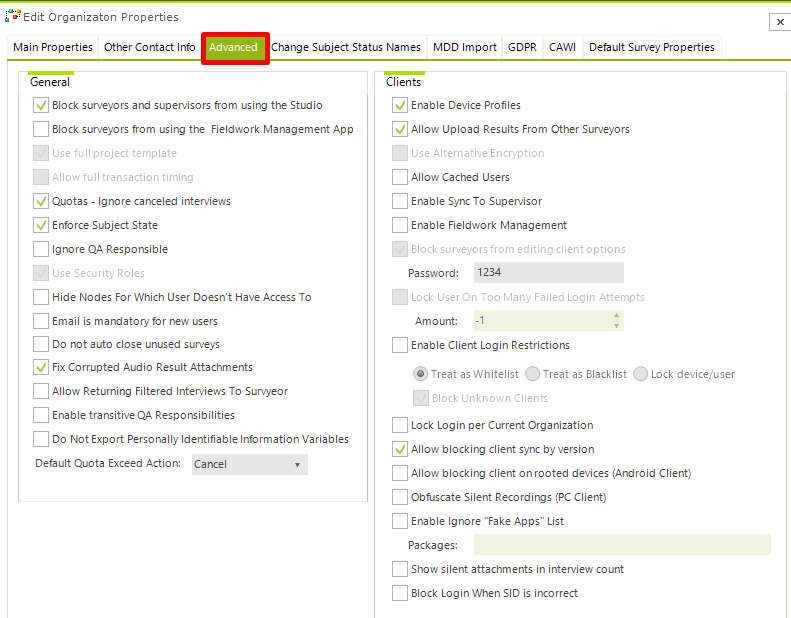Enable Do Not Export Personally Identifiable Information
Screen dimensions: 791x618
(41, 439)
